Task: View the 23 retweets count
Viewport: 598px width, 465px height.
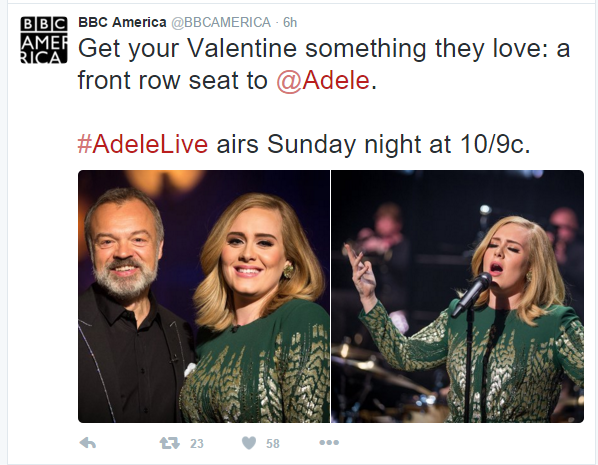Action: pyautogui.click(x=197, y=444)
